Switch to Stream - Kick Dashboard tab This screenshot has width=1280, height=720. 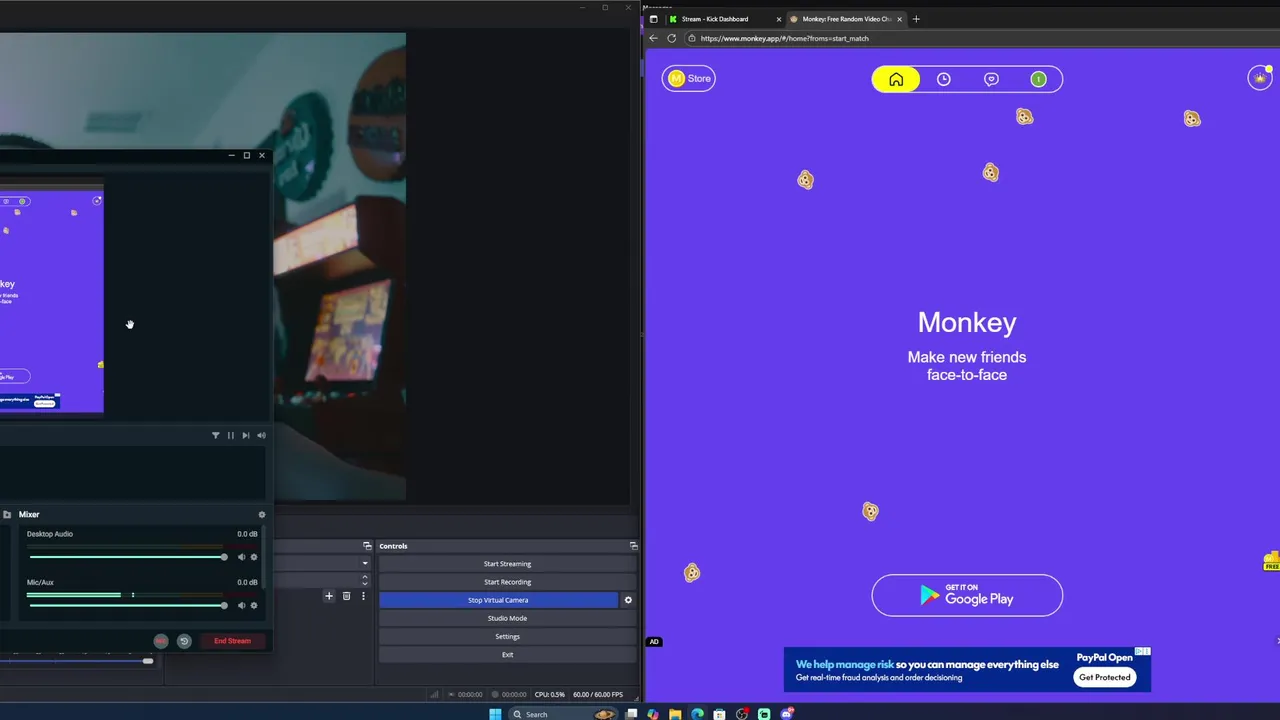coord(724,19)
